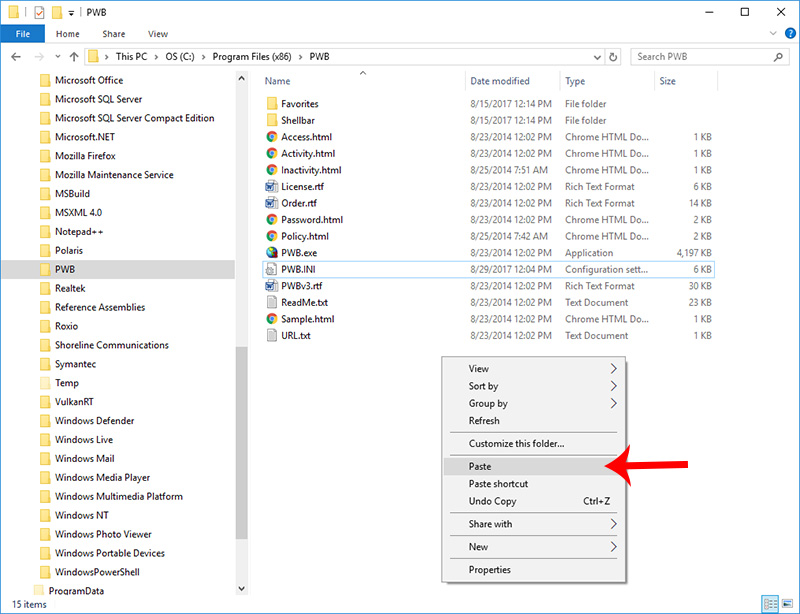The image size is (800, 614).
Task: Click the navigation pane scroll down arrow
Action: [x=242, y=588]
